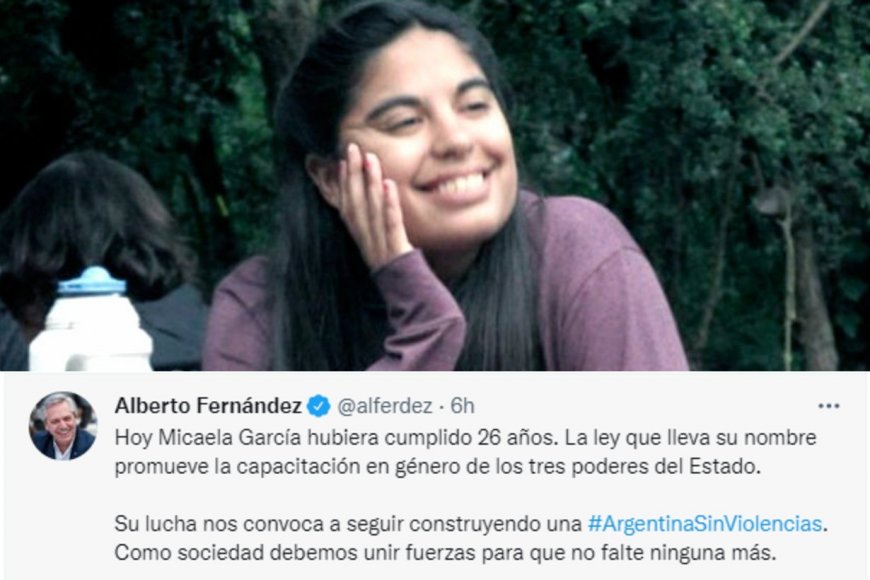Open the attached photo of the smiling woman
870x580 pixels.
coord(435,185)
